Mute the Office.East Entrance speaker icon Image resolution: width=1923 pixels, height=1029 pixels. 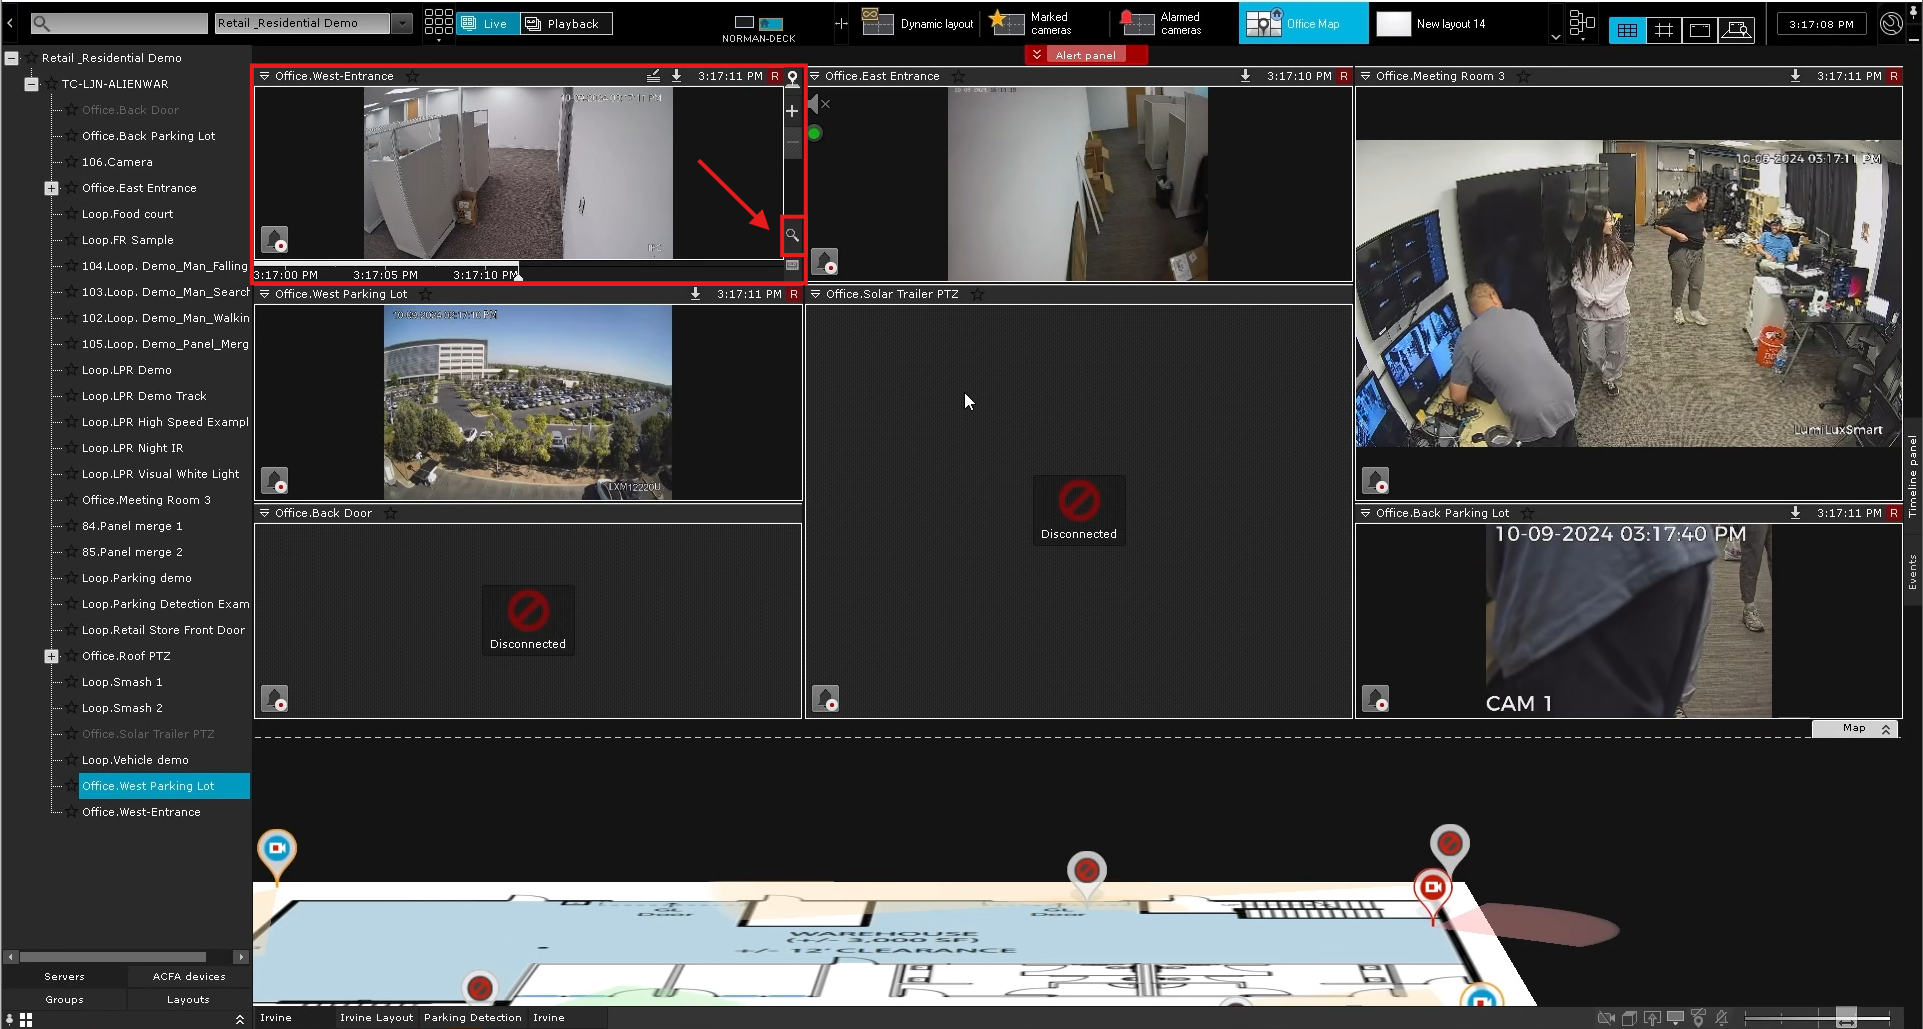817,104
